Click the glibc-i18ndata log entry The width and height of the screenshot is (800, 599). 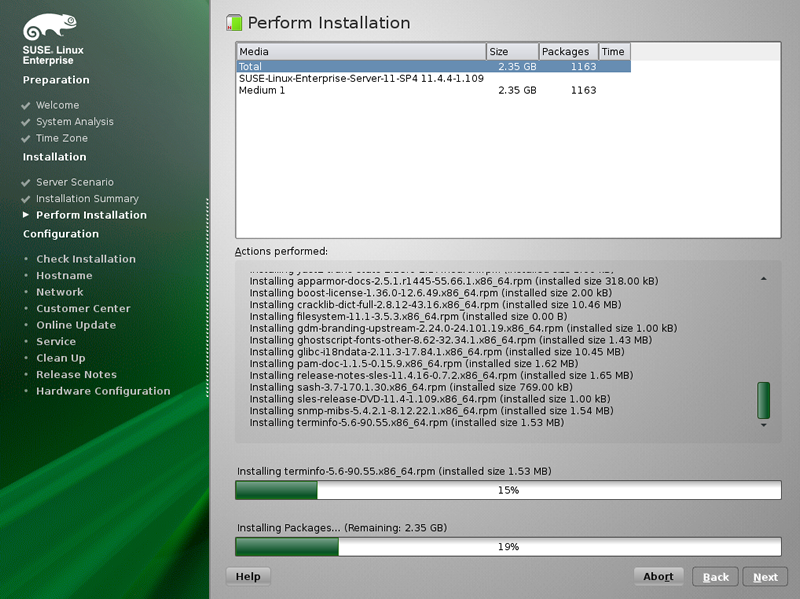[x=437, y=352]
